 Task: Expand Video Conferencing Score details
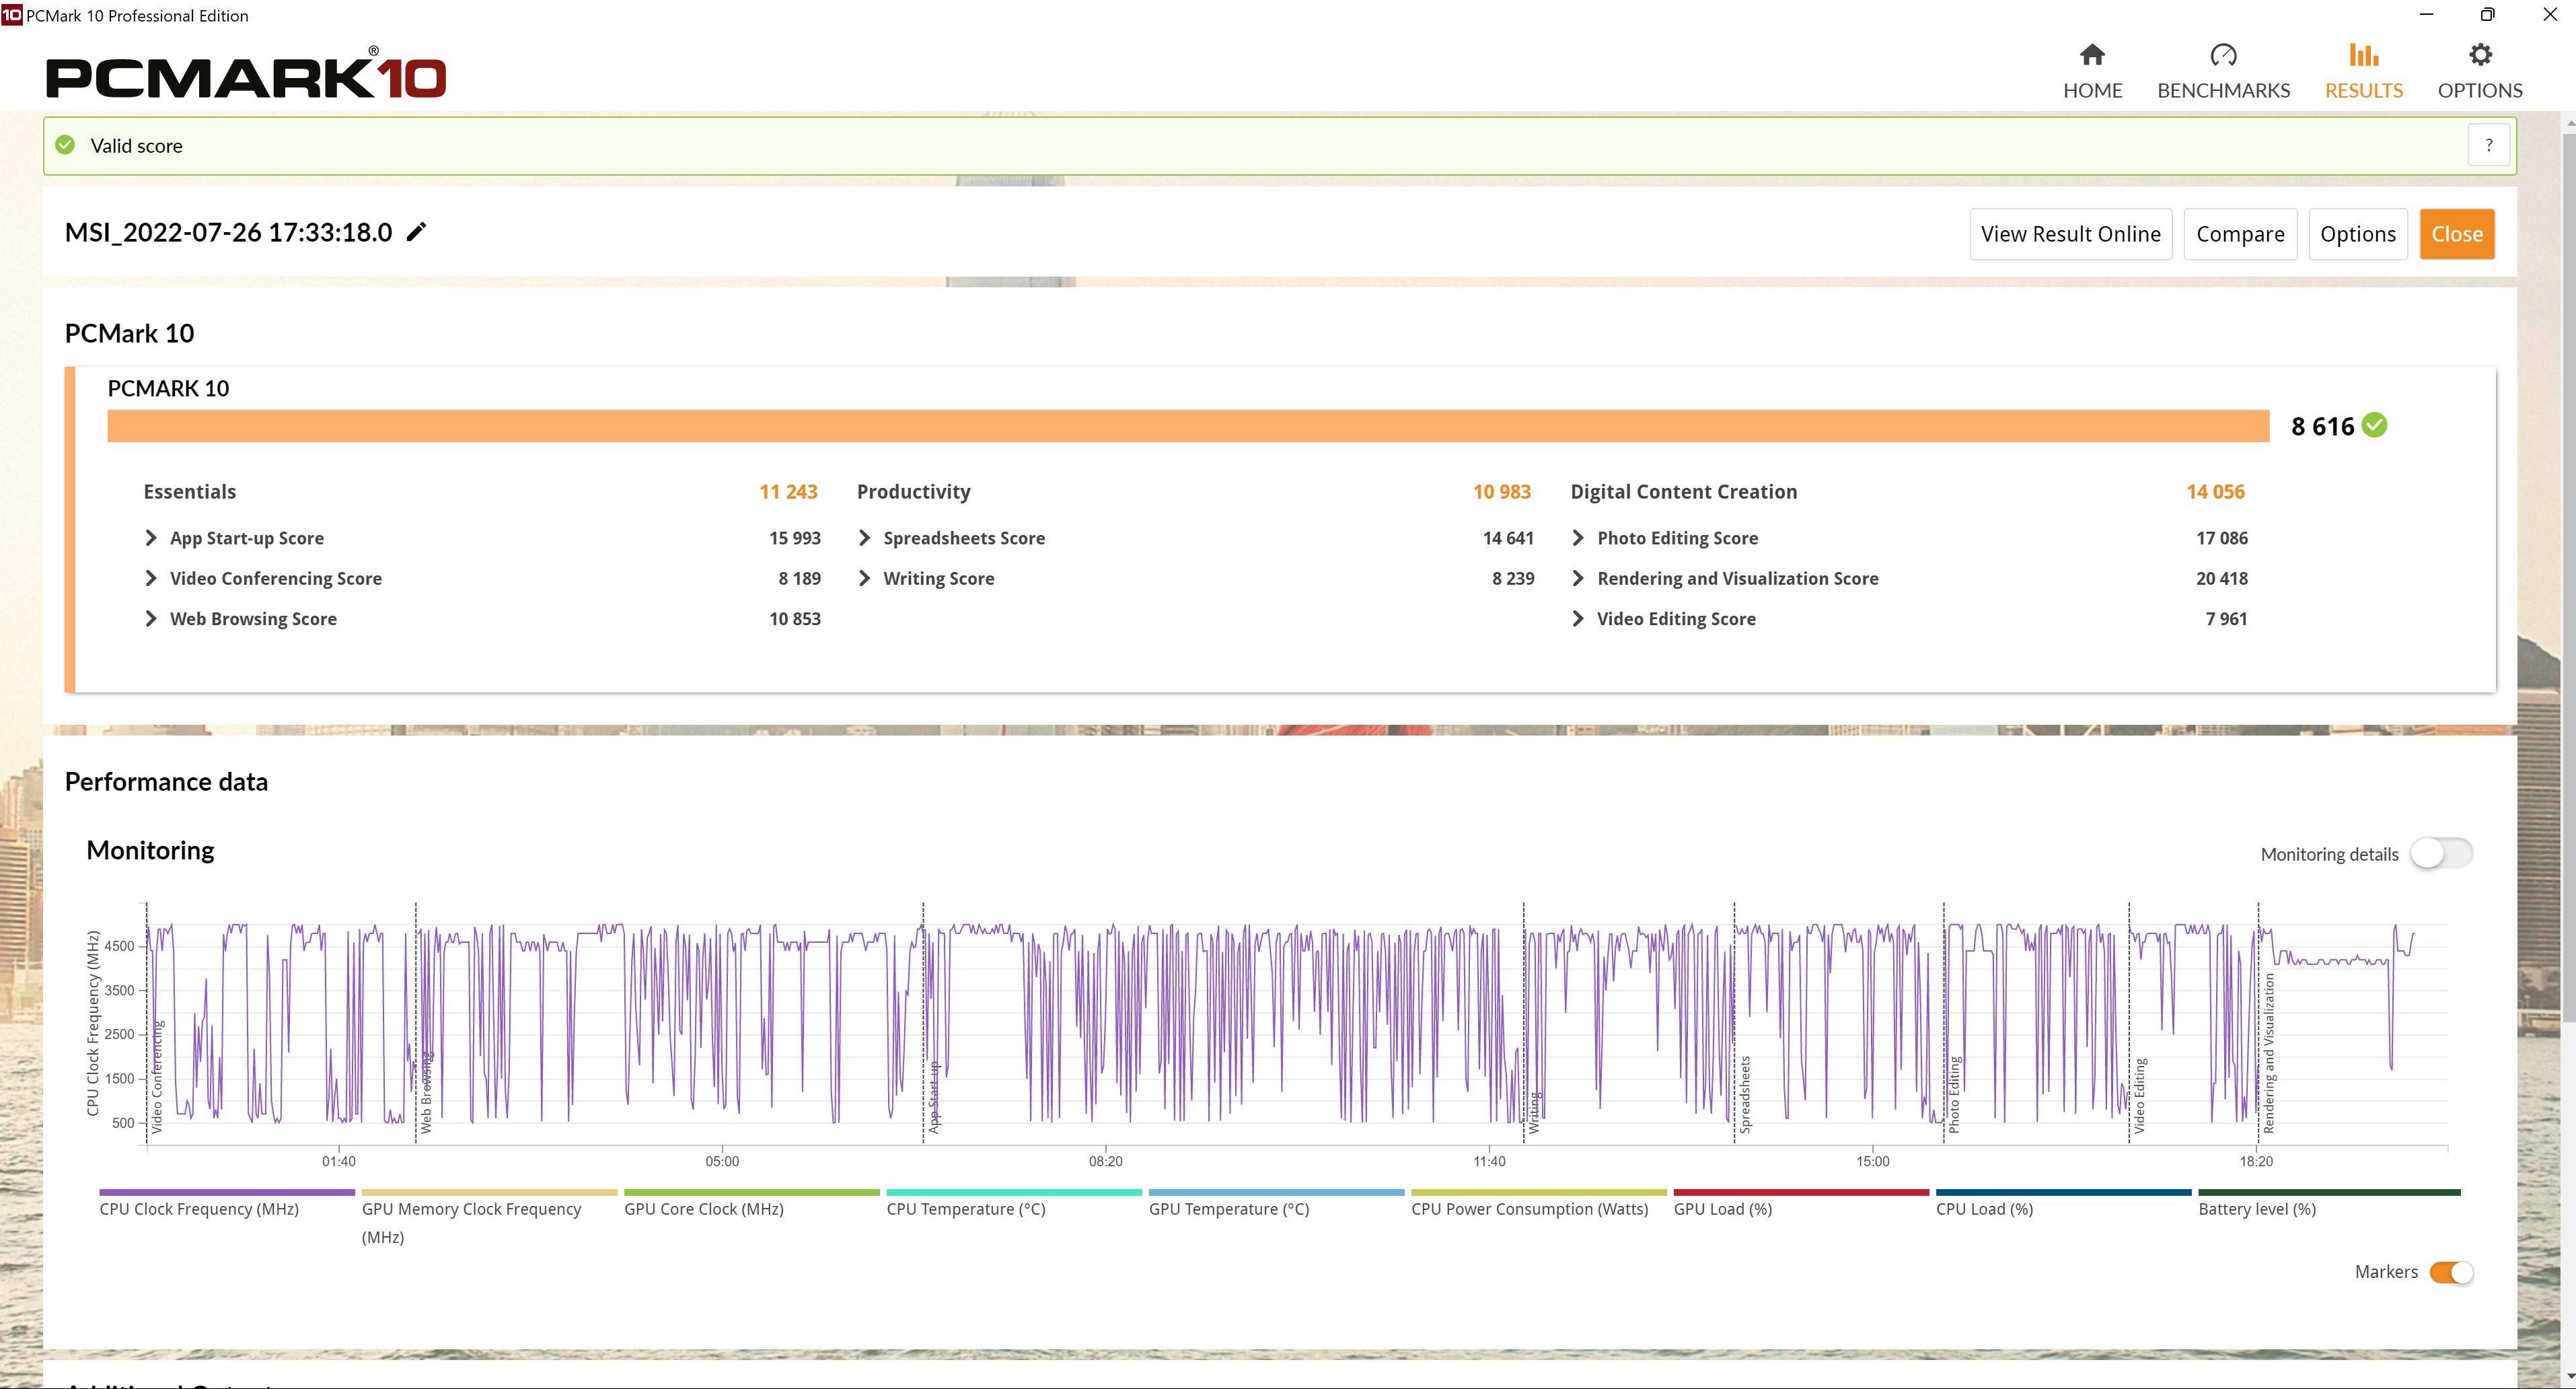point(151,579)
